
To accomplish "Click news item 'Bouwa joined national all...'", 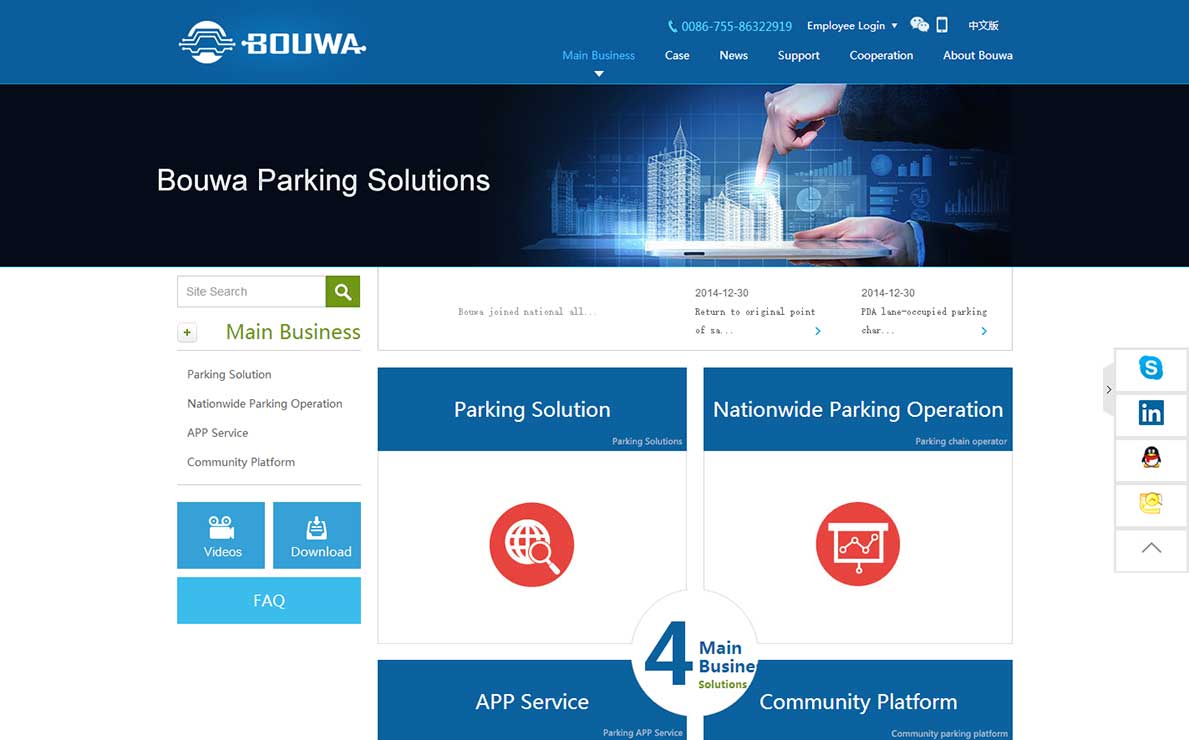I will pyautogui.click(x=527, y=312).
